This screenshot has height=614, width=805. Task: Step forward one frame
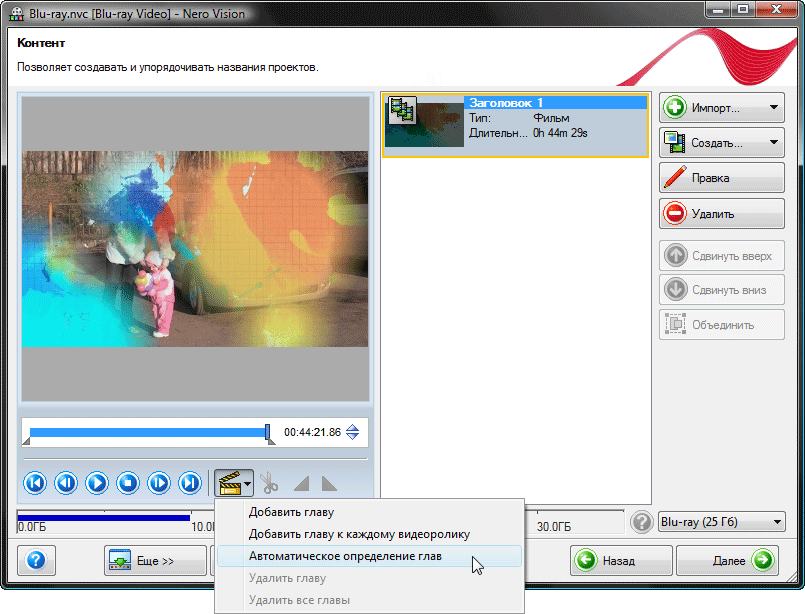pos(159,483)
